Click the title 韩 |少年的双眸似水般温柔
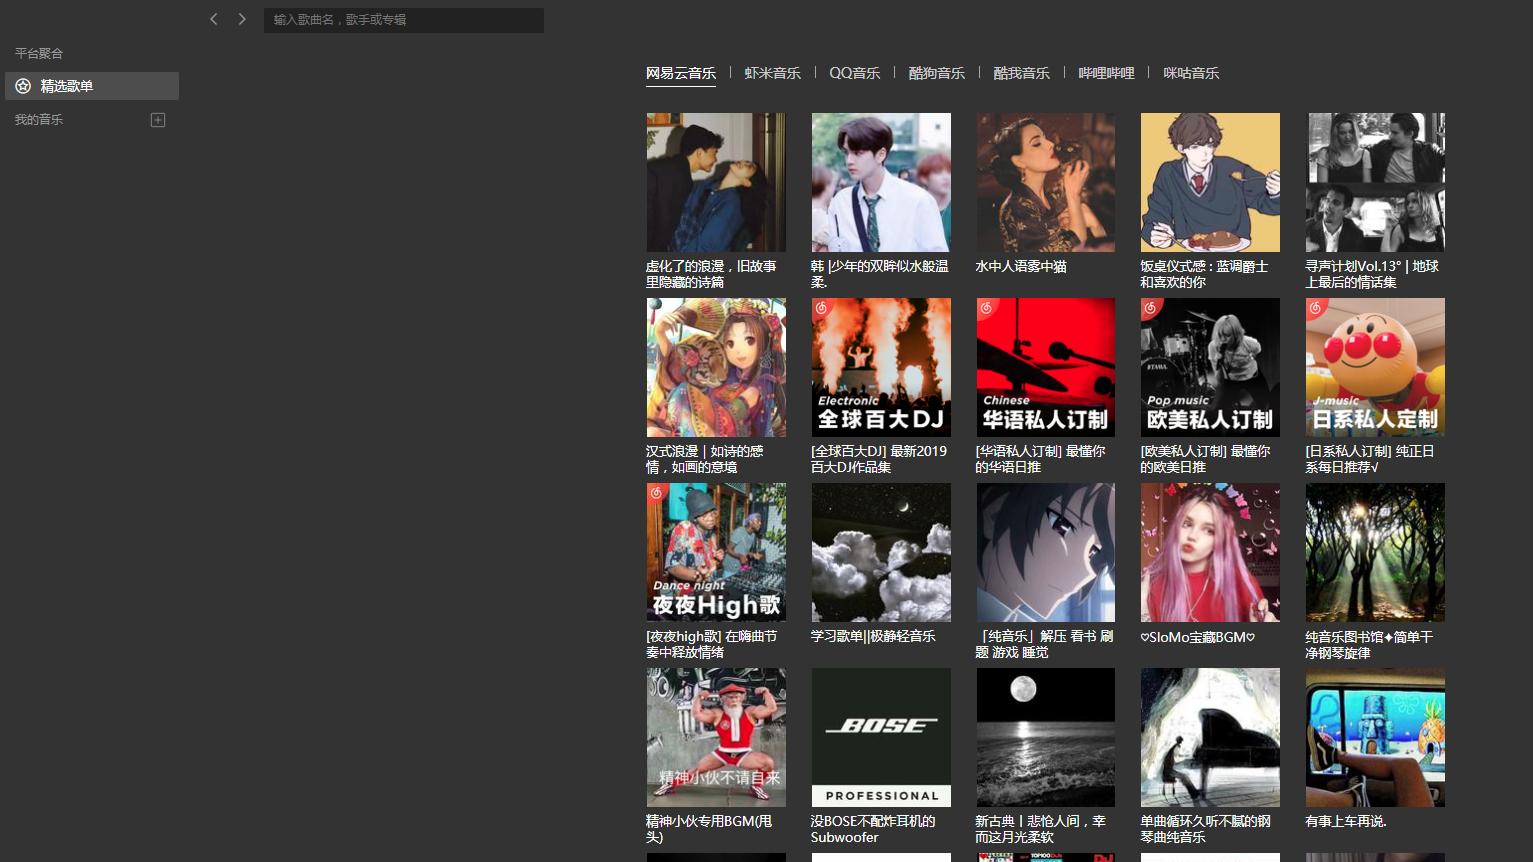The height and width of the screenshot is (862, 1533). click(880, 274)
